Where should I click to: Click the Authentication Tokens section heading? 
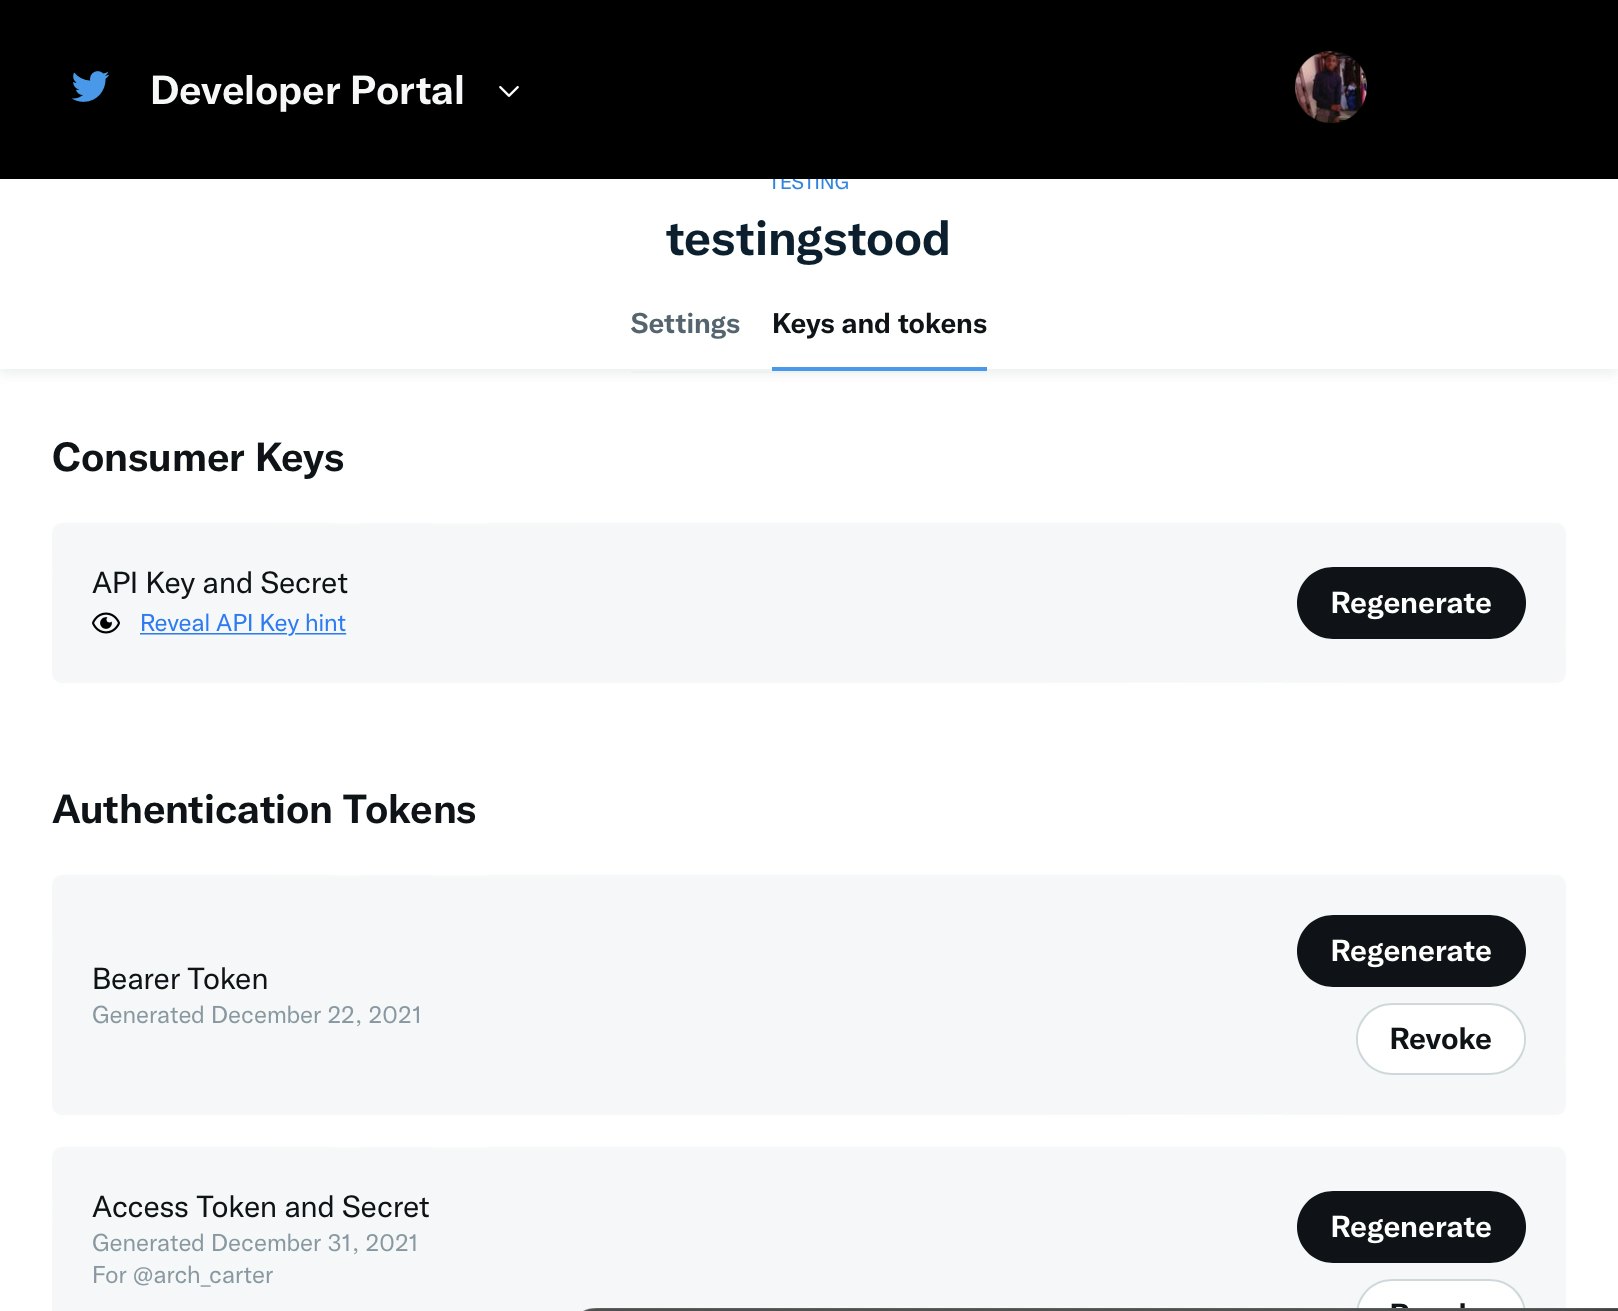pos(264,810)
